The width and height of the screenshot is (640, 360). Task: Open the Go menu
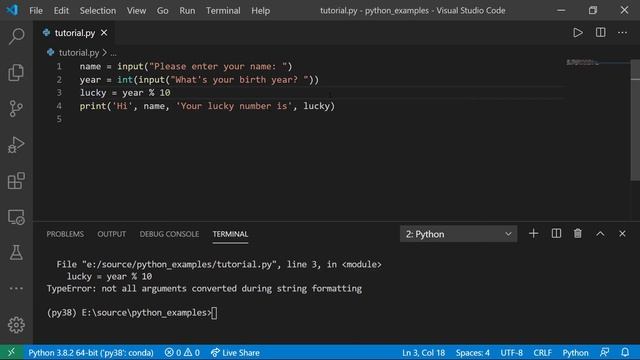pos(162,11)
